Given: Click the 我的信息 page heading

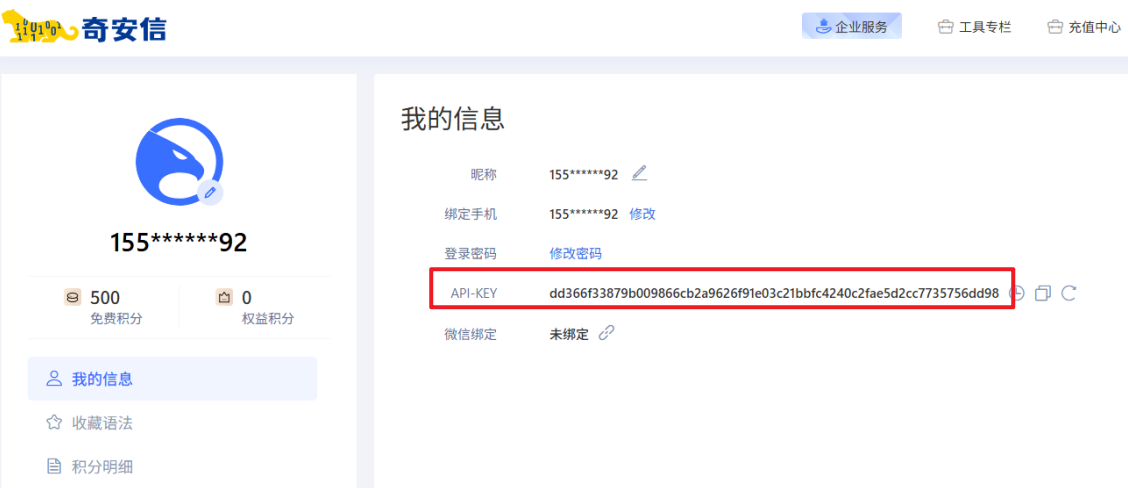Looking at the screenshot, I should pyautogui.click(x=452, y=118).
